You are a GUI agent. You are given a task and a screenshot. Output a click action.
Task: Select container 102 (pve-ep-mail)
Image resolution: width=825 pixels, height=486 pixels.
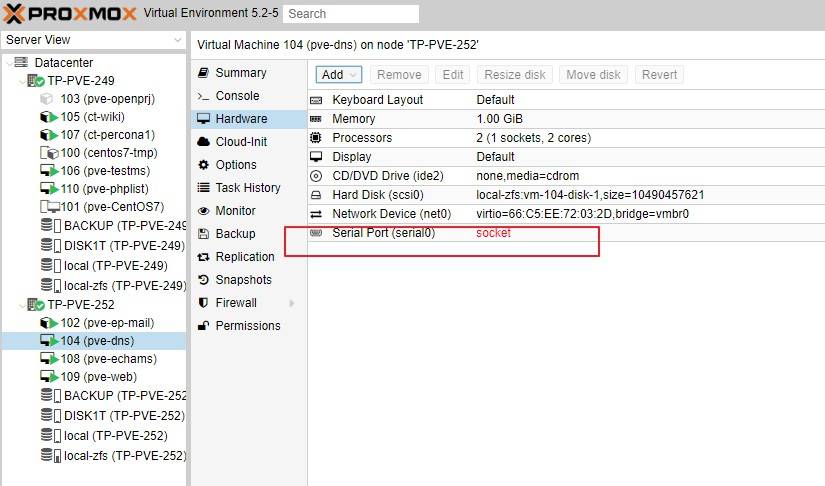click(x=107, y=323)
